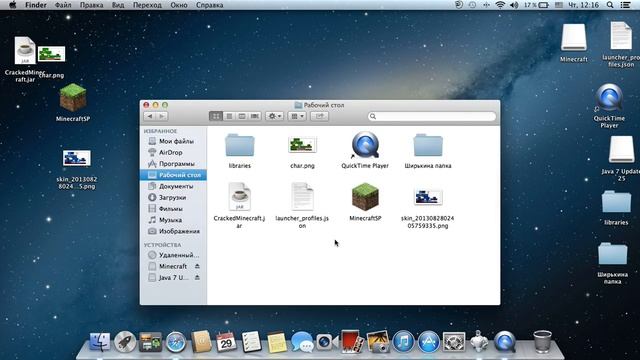The image size is (640, 360).
Task: Open the Apple menu
Action: click(x=13, y=5)
